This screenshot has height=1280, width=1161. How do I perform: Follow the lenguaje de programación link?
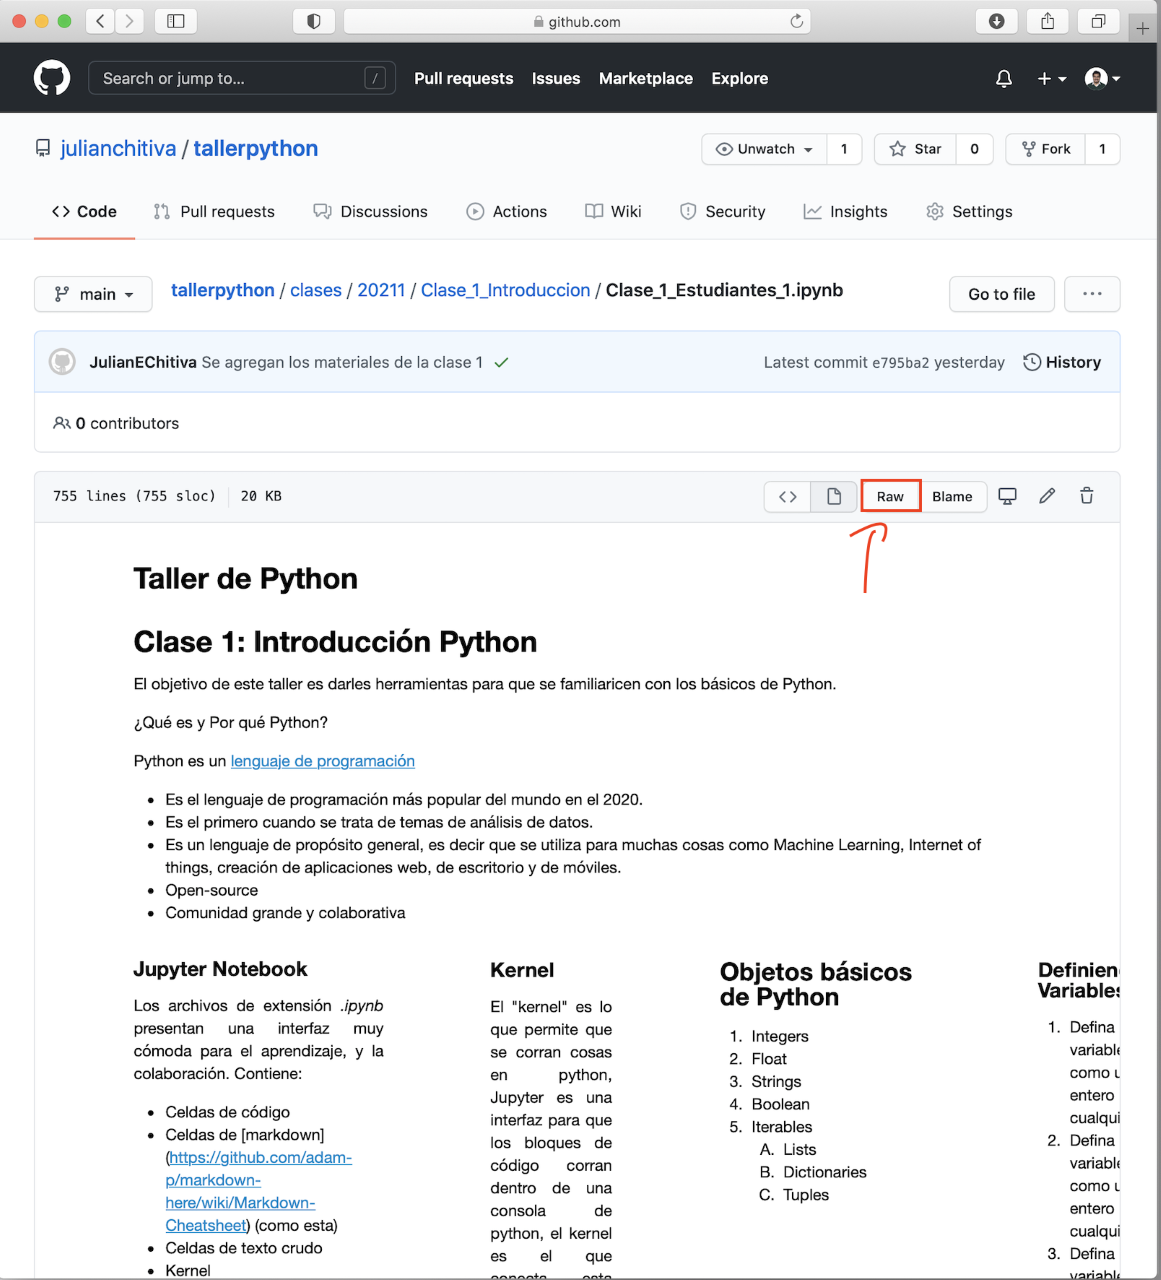tap(322, 761)
